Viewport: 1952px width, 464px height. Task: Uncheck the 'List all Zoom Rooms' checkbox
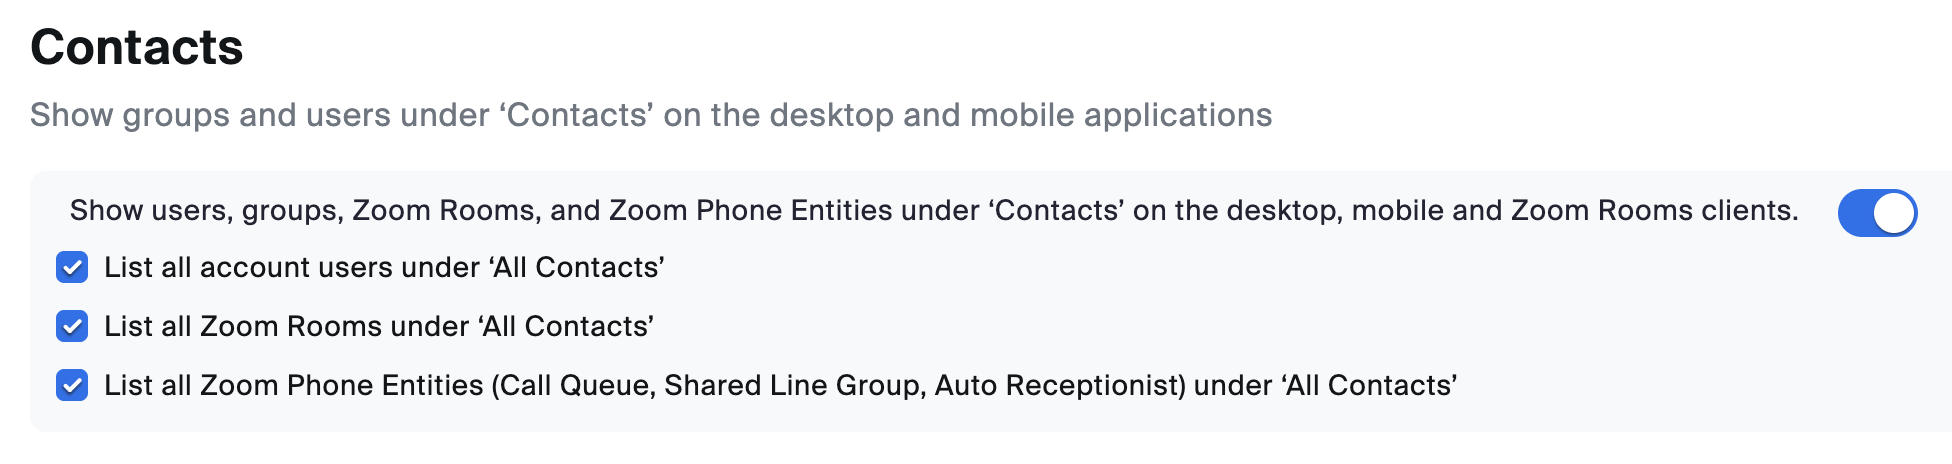72,327
